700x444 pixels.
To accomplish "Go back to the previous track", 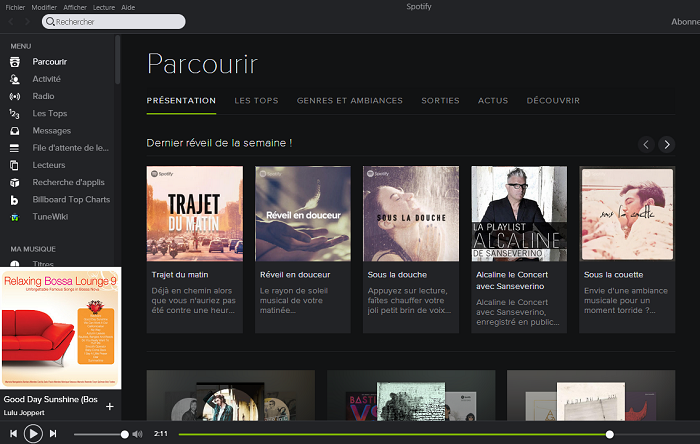I will tap(12, 434).
